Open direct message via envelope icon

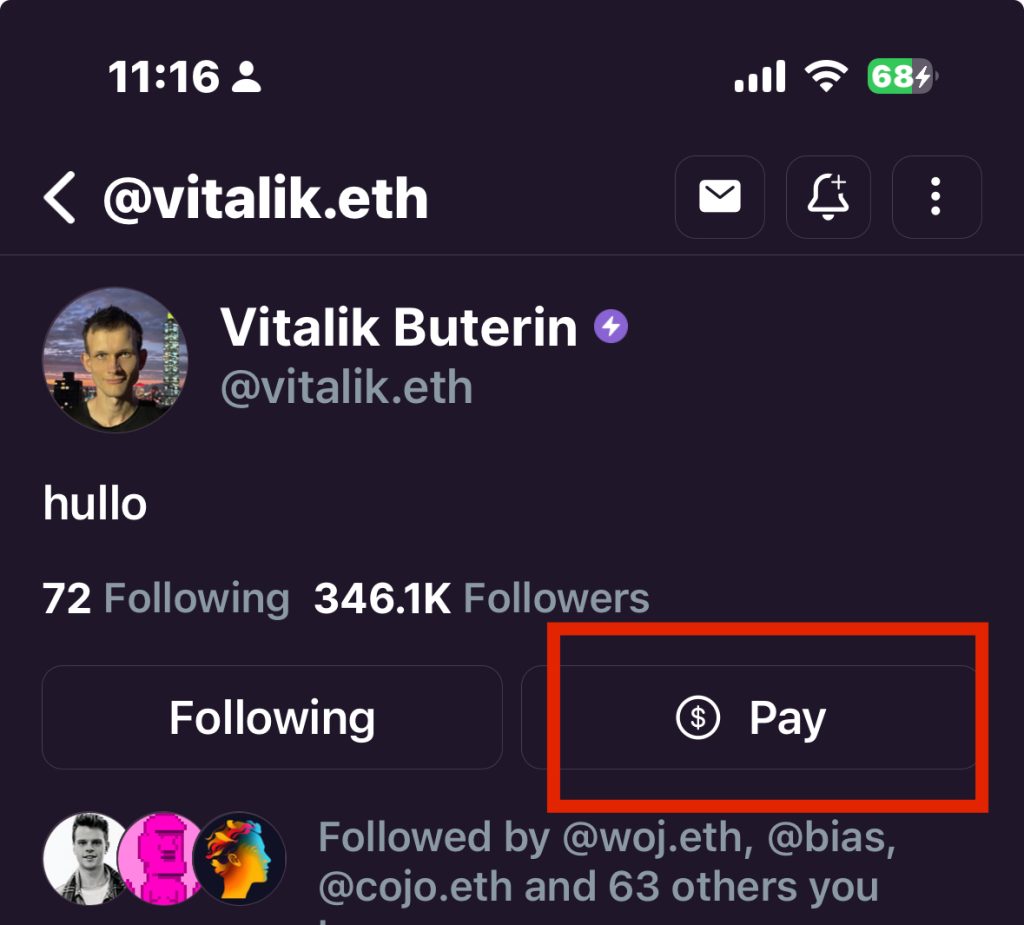[x=720, y=198]
